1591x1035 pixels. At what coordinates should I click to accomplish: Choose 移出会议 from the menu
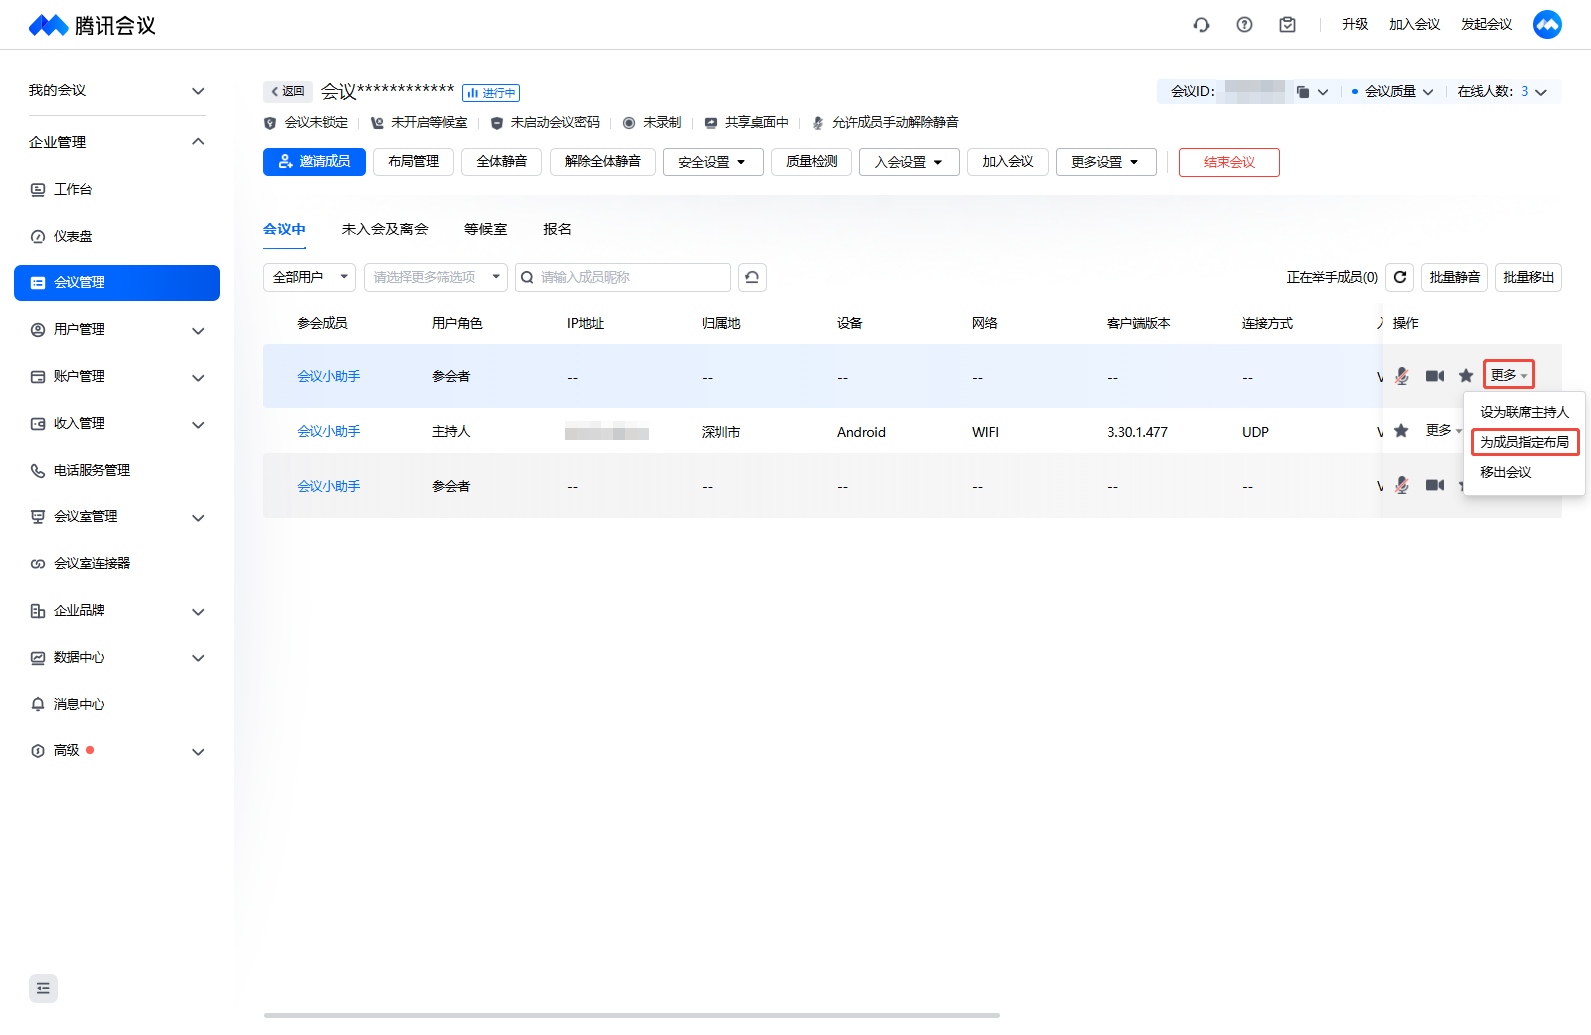(x=1524, y=472)
